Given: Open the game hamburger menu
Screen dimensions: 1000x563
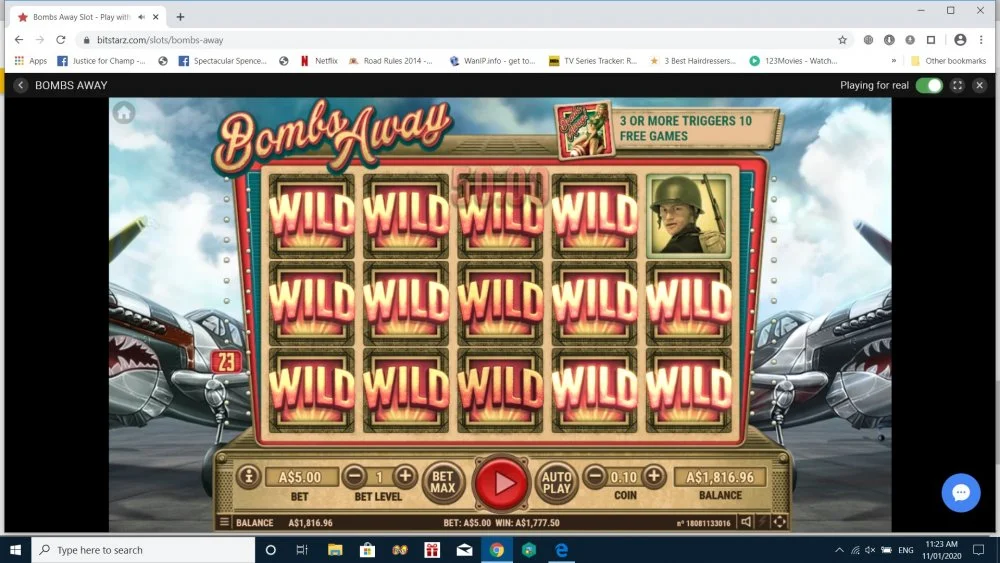Looking at the screenshot, I should (224, 522).
